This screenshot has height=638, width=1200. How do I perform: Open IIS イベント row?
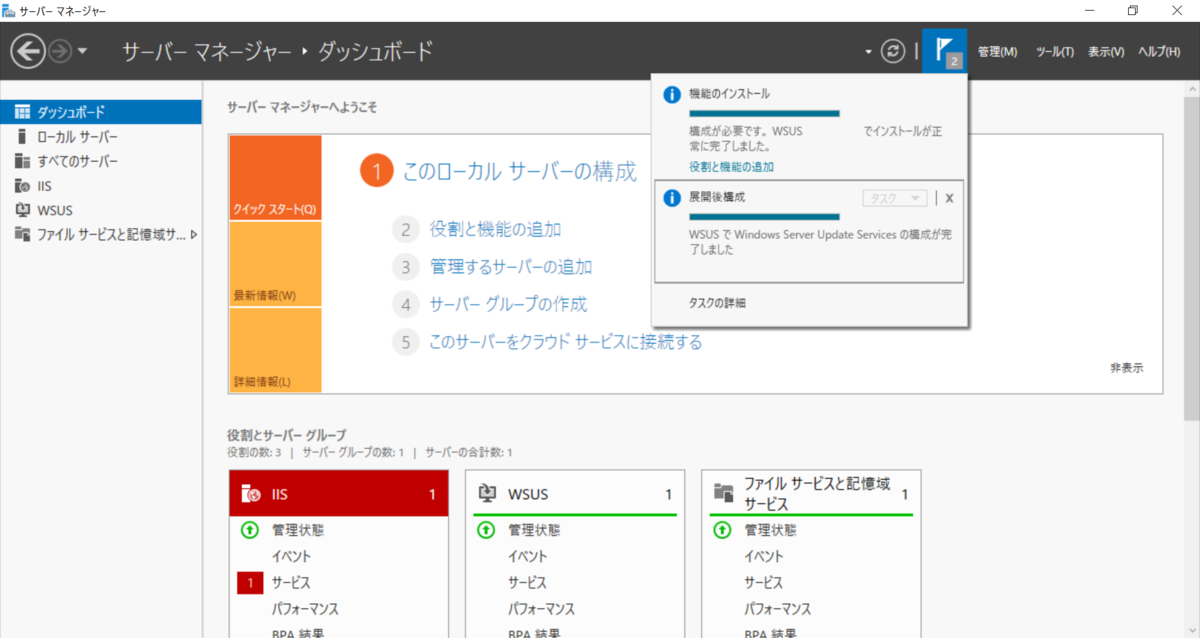pos(291,556)
